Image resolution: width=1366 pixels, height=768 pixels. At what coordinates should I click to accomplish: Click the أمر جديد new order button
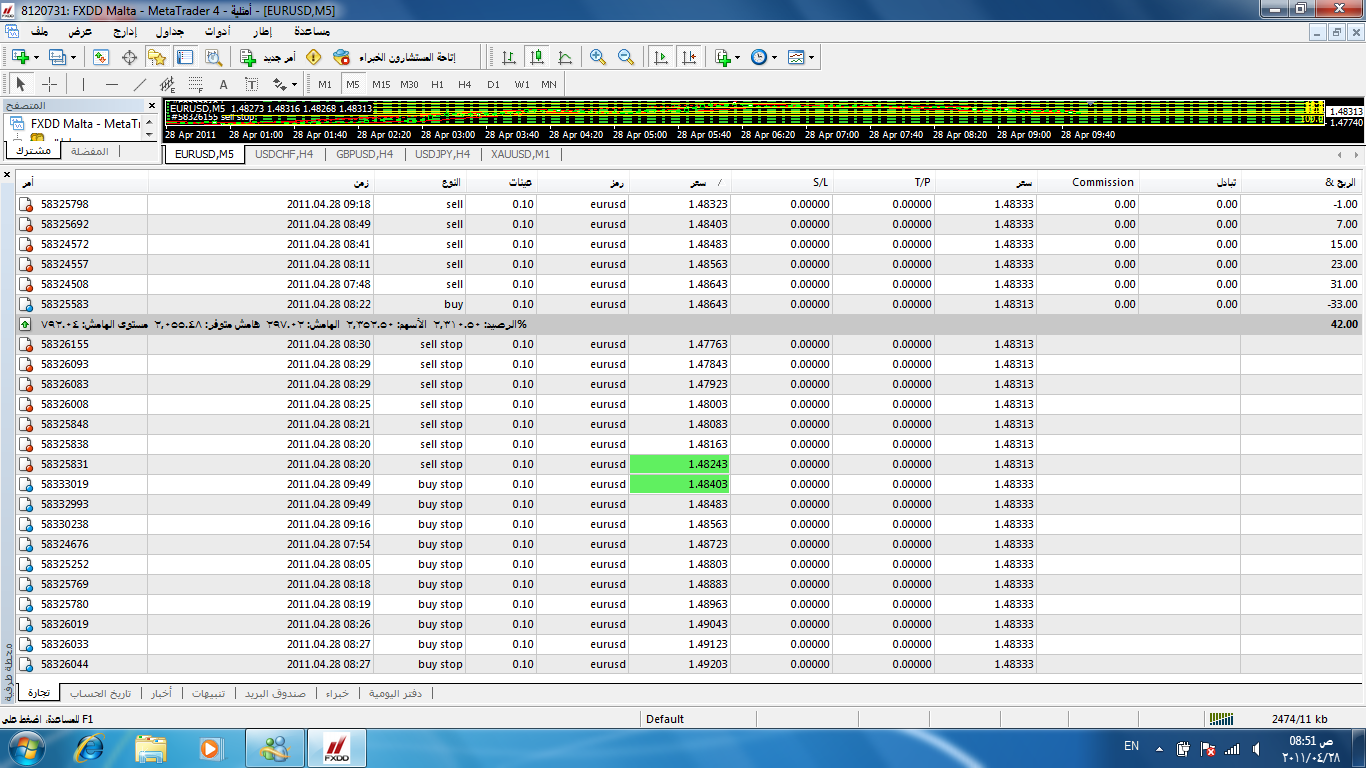click(x=268, y=57)
